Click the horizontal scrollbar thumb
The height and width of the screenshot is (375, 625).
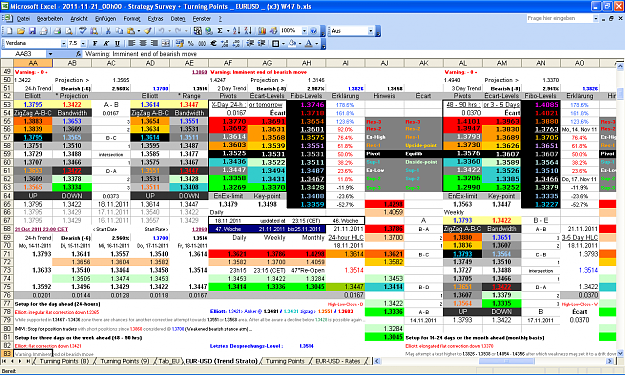506,361
